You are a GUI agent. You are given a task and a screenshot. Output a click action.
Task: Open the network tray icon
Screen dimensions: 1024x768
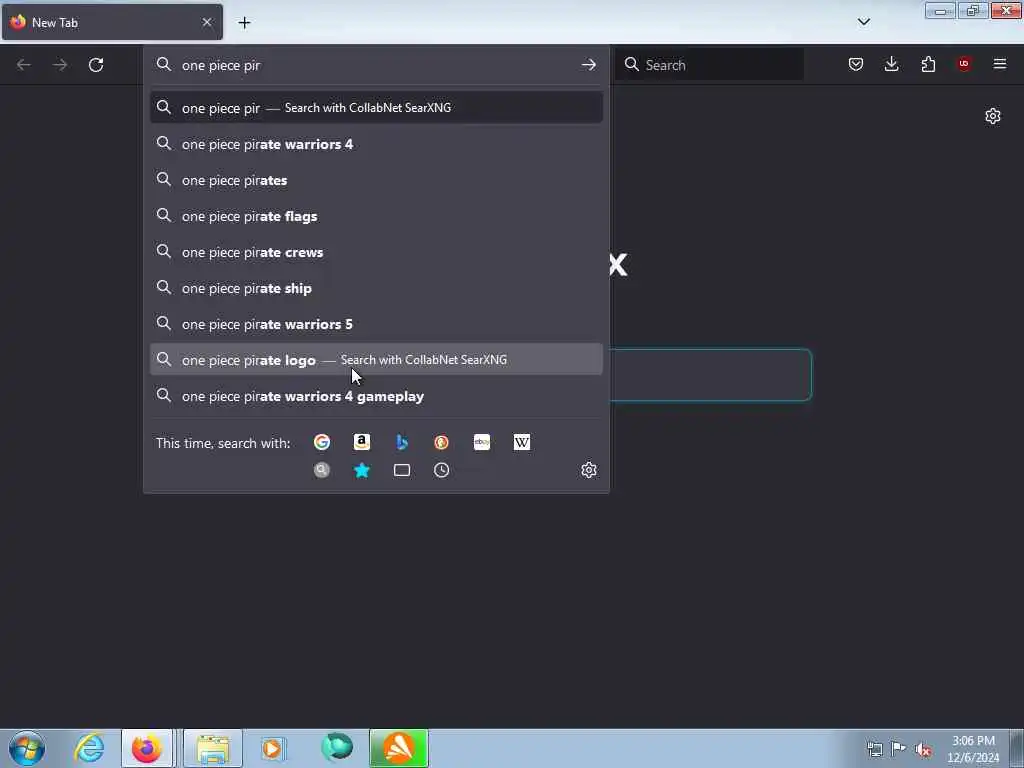click(874, 750)
